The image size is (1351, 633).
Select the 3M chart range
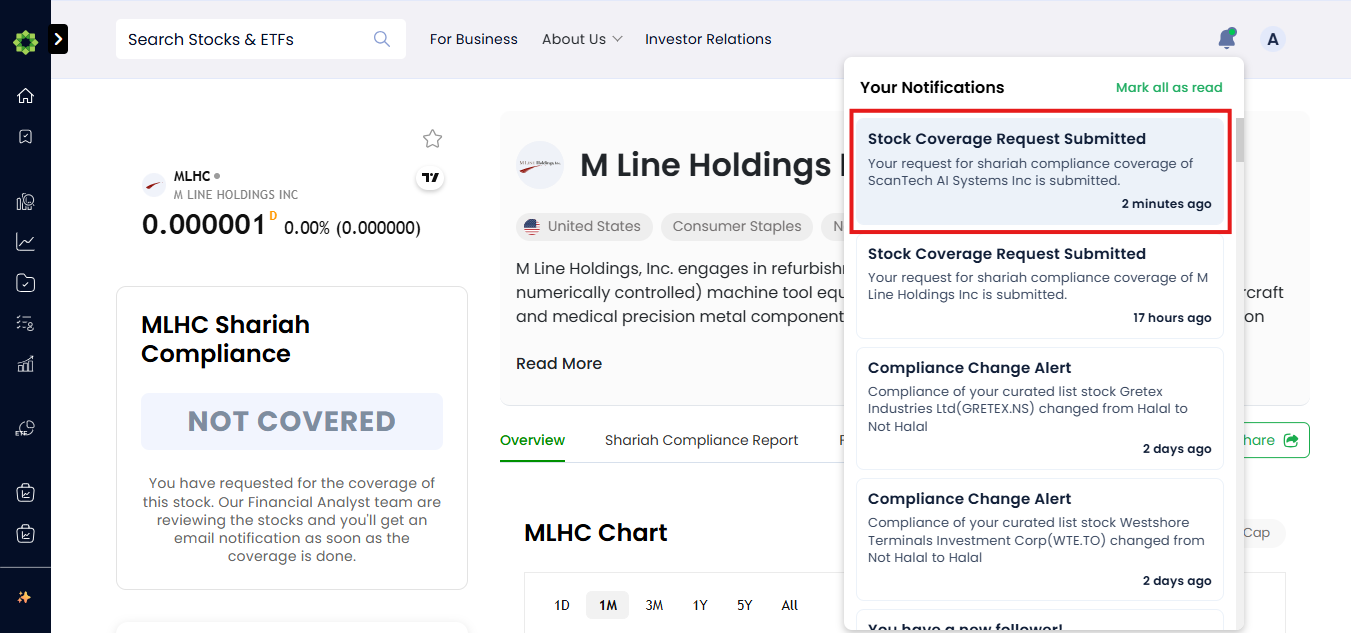tap(654, 605)
